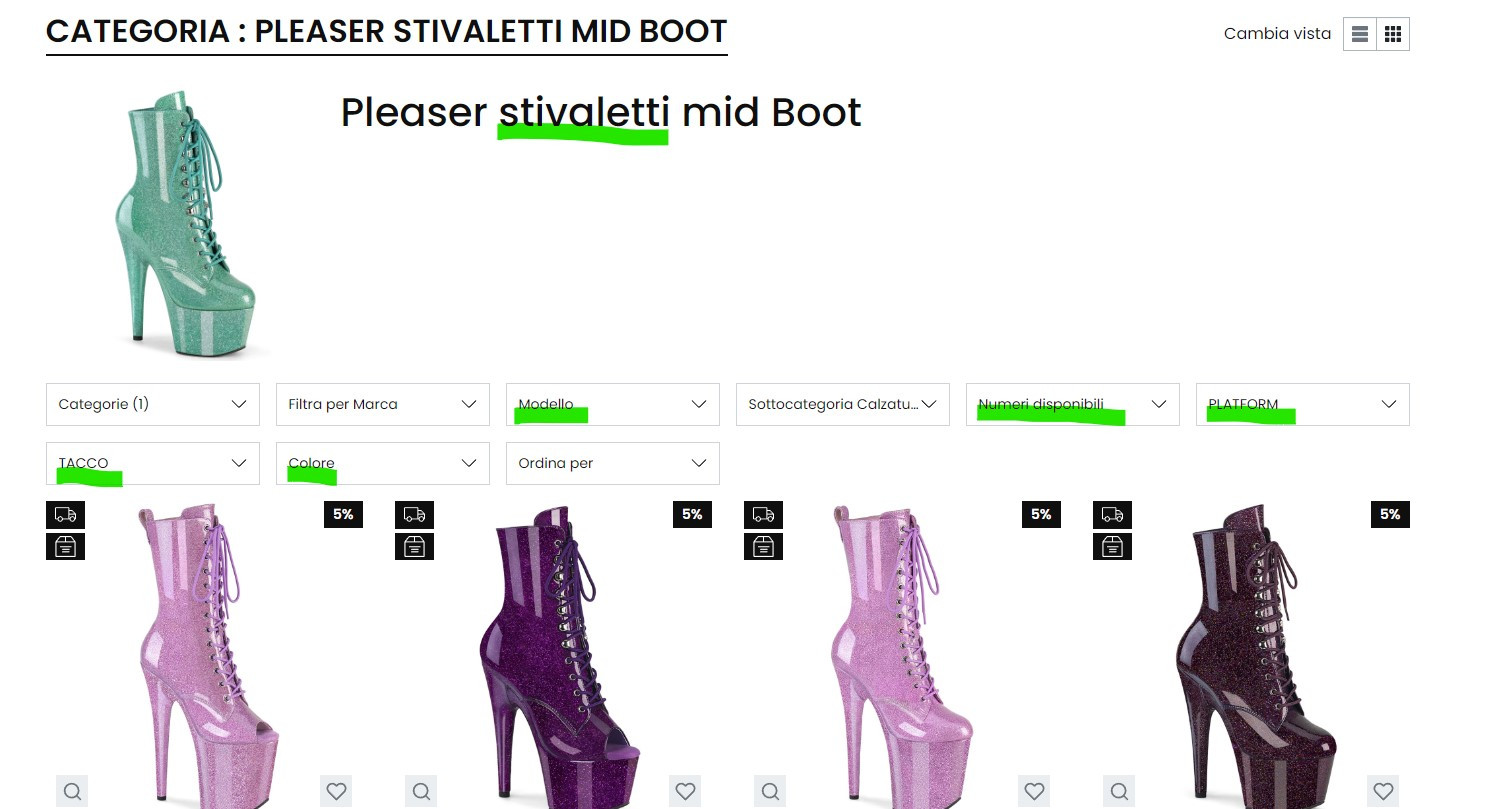This screenshot has width=1505, height=809.
Task: Click quick-view magnifier on first pink boot
Action: point(72,791)
